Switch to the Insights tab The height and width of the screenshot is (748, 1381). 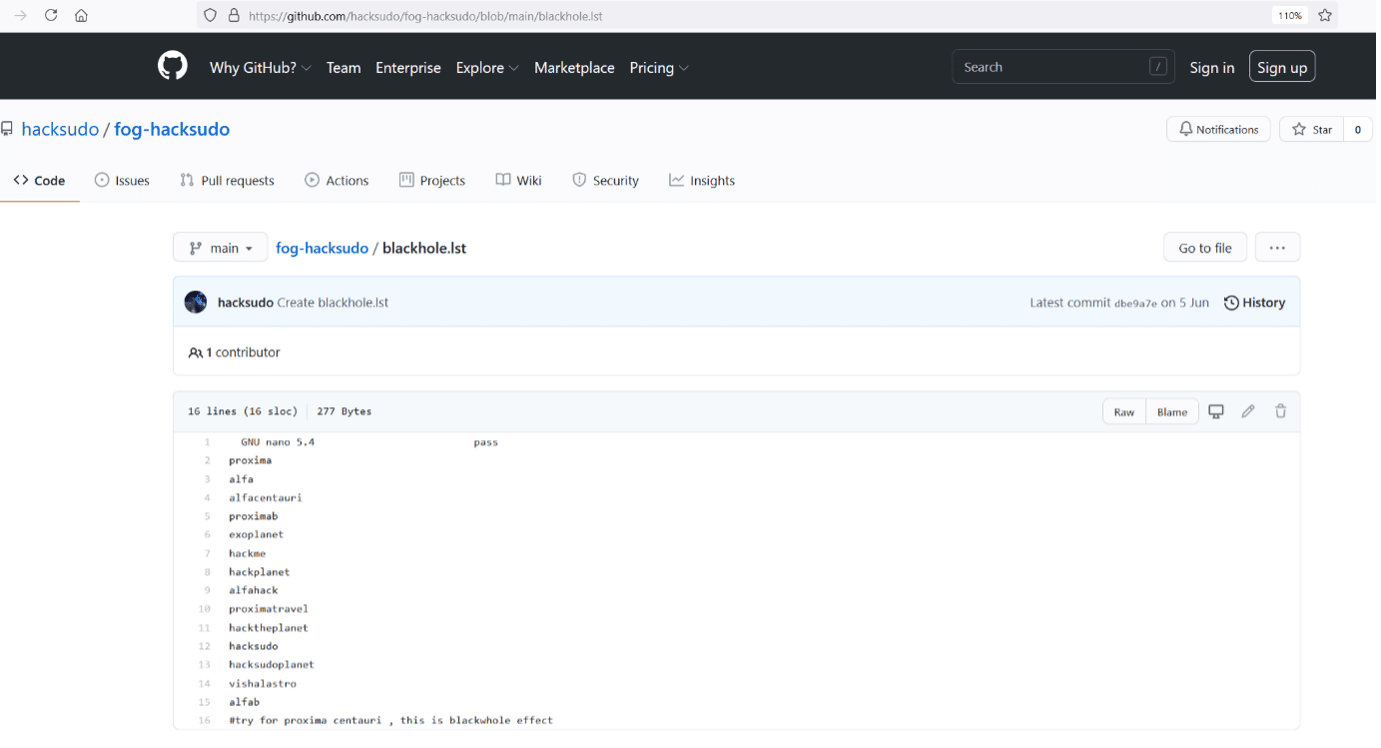[x=702, y=181]
